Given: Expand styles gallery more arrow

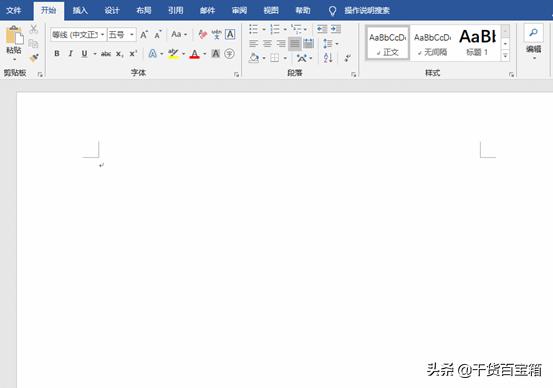Looking at the screenshot, I should point(505,56).
